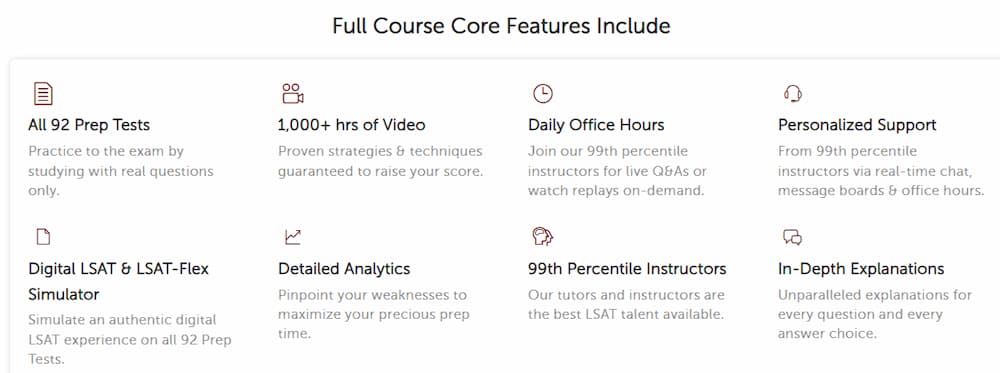Click the clock icon for Daily Office Hours

pyautogui.click(x=543, y=94)
